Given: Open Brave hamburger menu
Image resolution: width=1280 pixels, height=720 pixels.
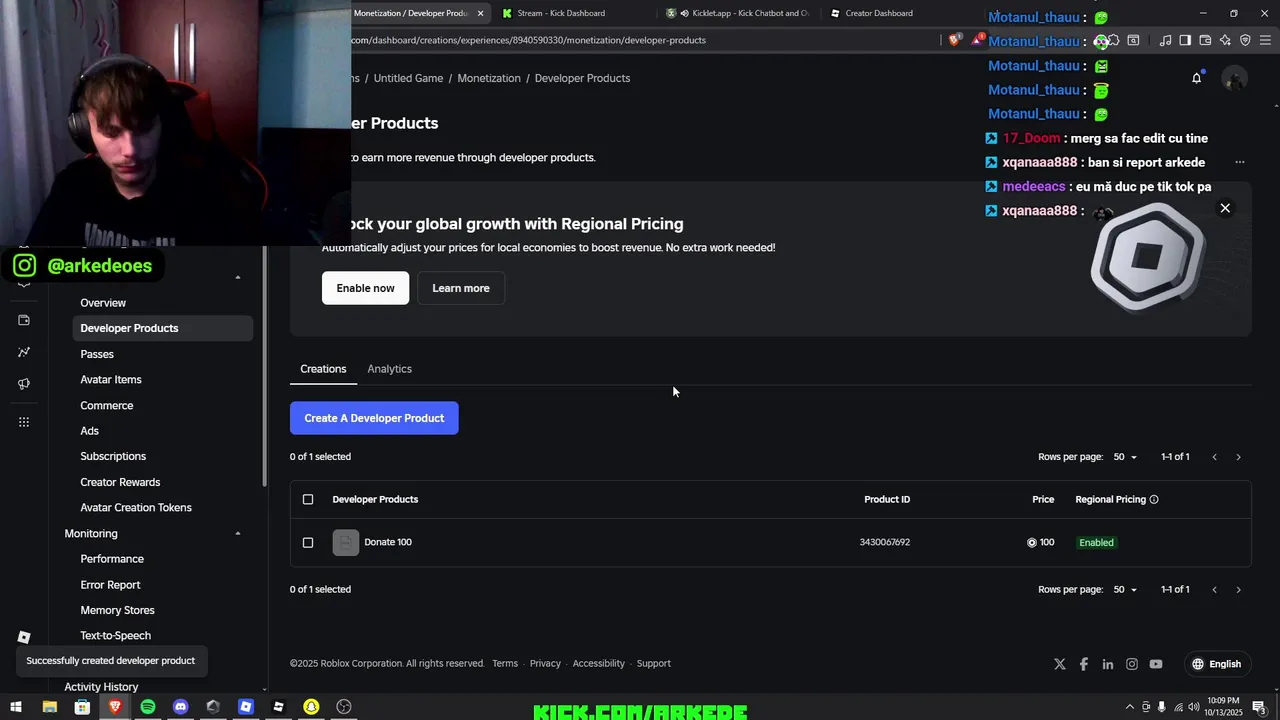Looking at the screenshot, I should click(1266, 40).
